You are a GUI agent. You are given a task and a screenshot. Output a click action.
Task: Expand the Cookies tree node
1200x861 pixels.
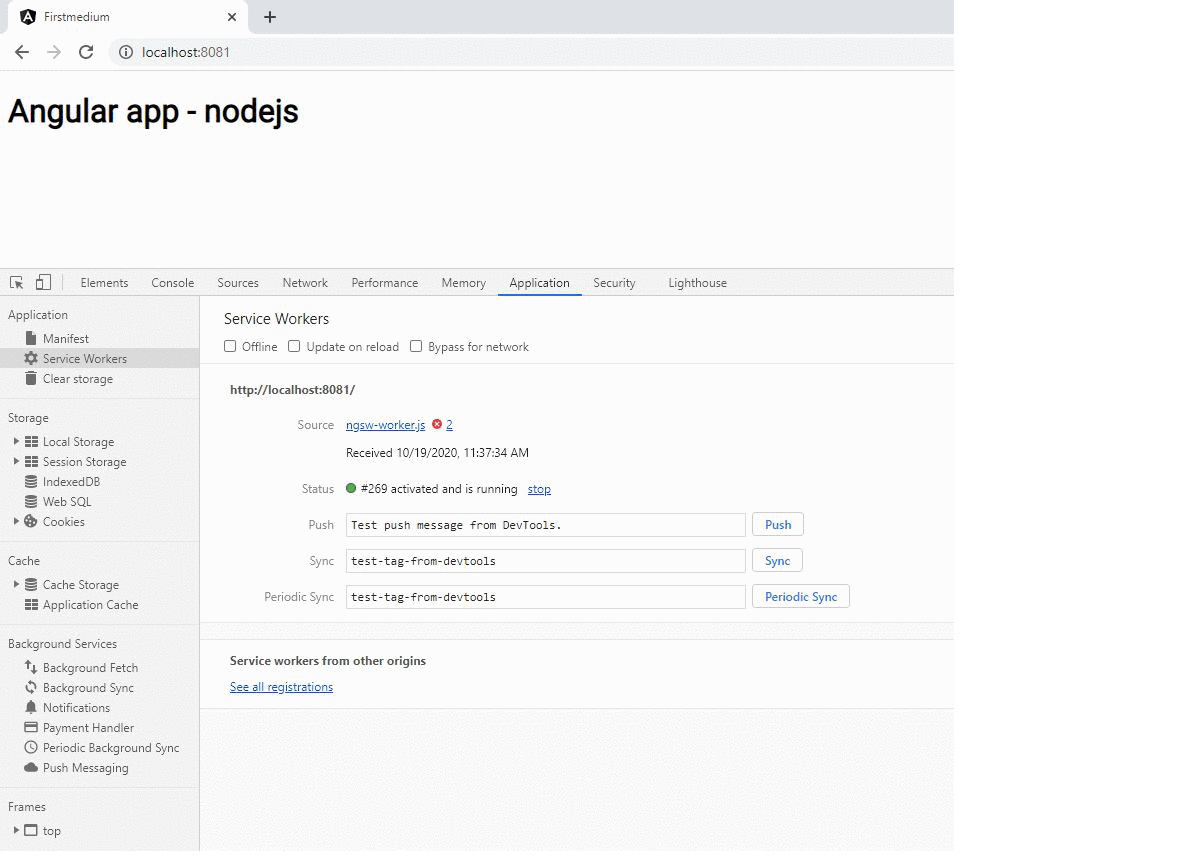(x=16, y=522)
